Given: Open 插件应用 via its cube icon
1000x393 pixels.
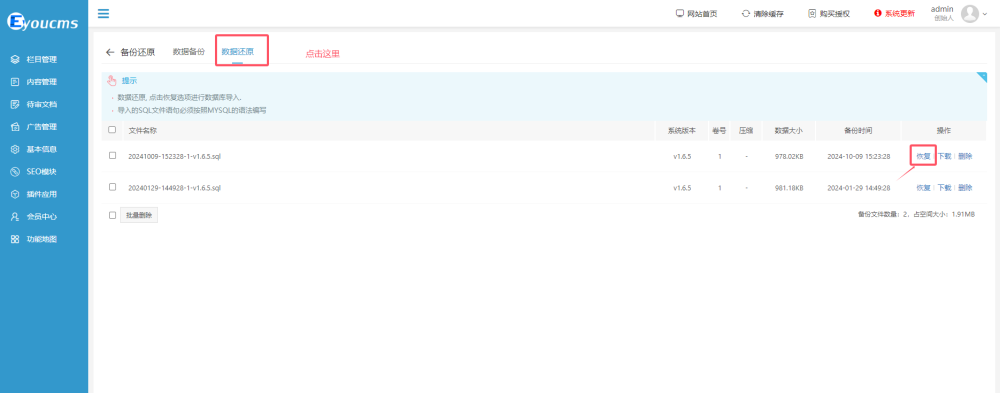Looking at the screenshot, I should coord(15,194).
